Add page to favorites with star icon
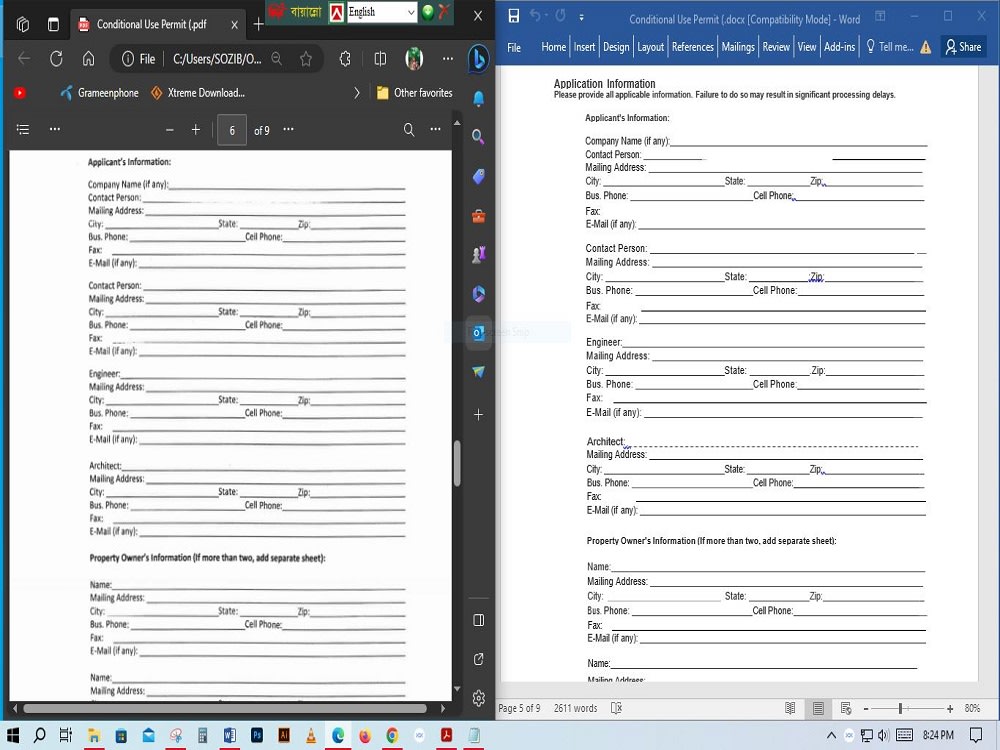 (306, 59)
